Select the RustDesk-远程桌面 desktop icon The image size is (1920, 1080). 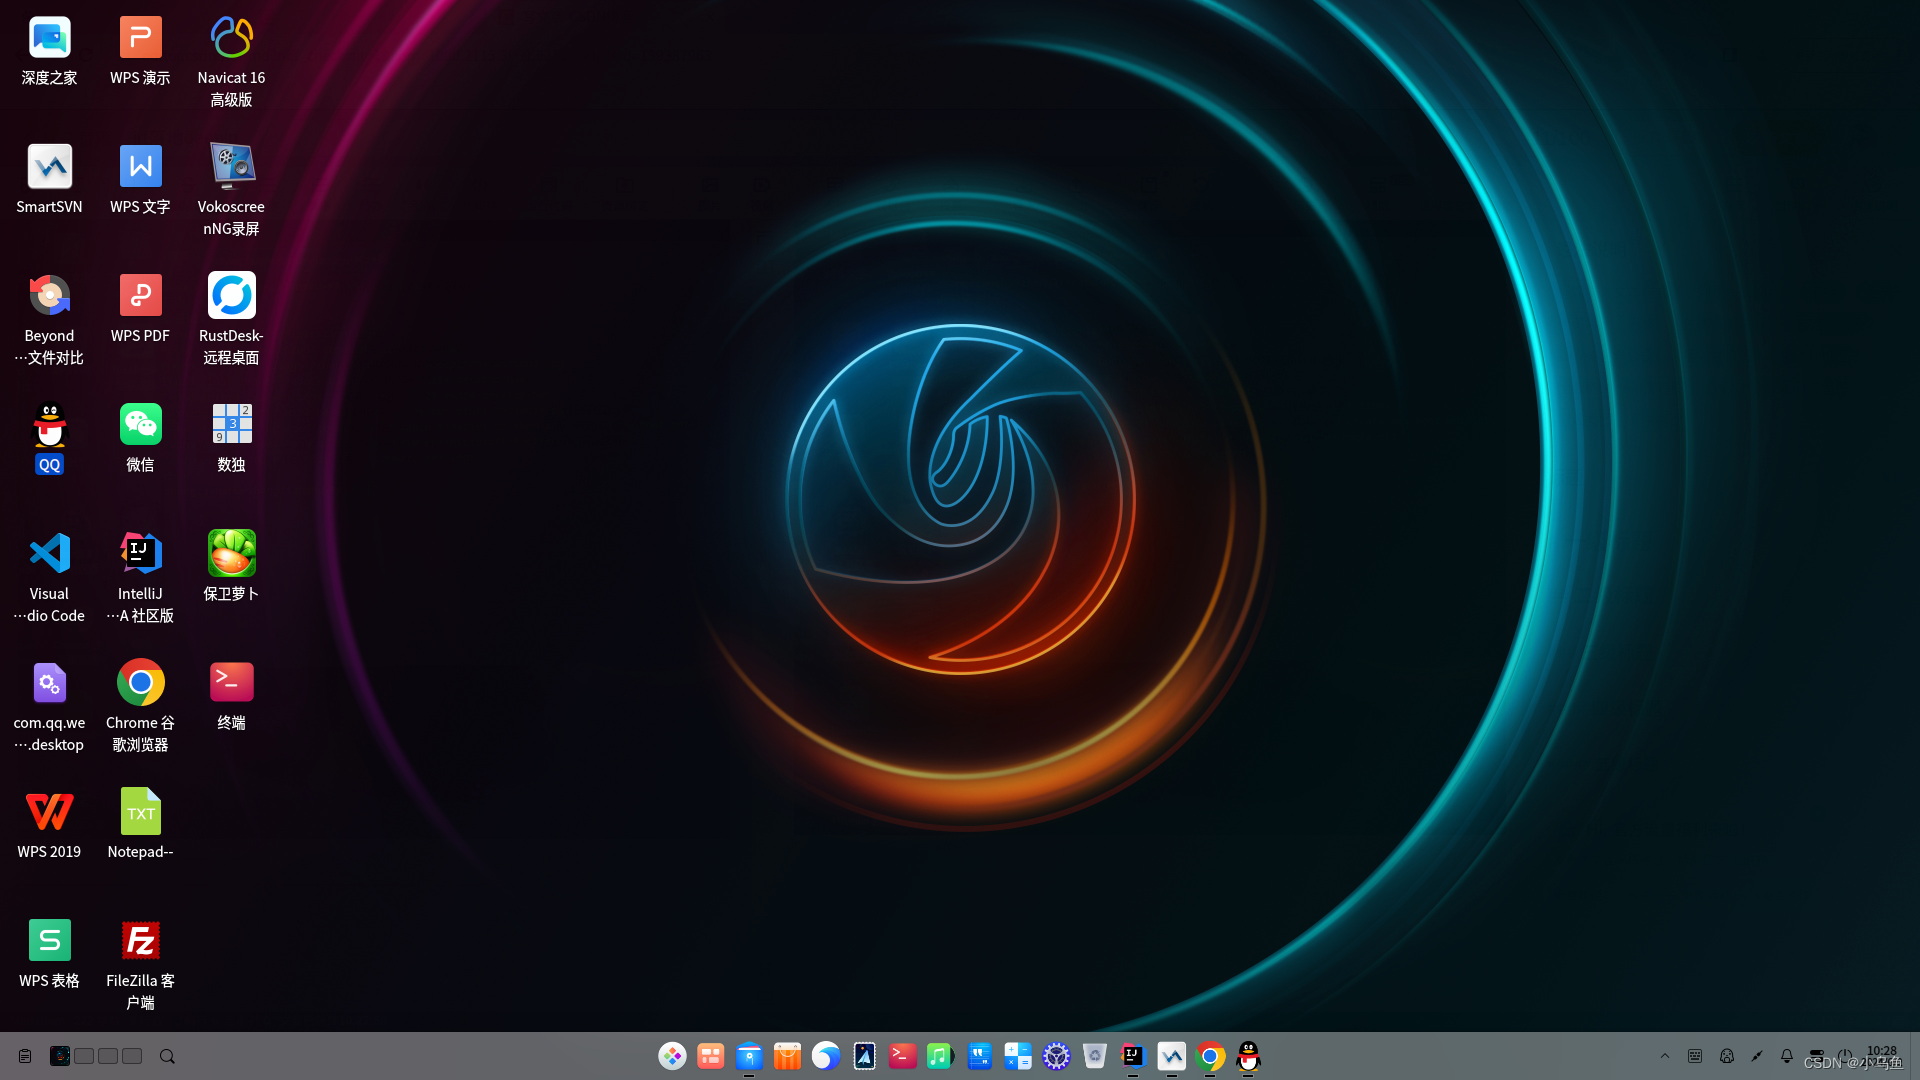click(231, 318)
